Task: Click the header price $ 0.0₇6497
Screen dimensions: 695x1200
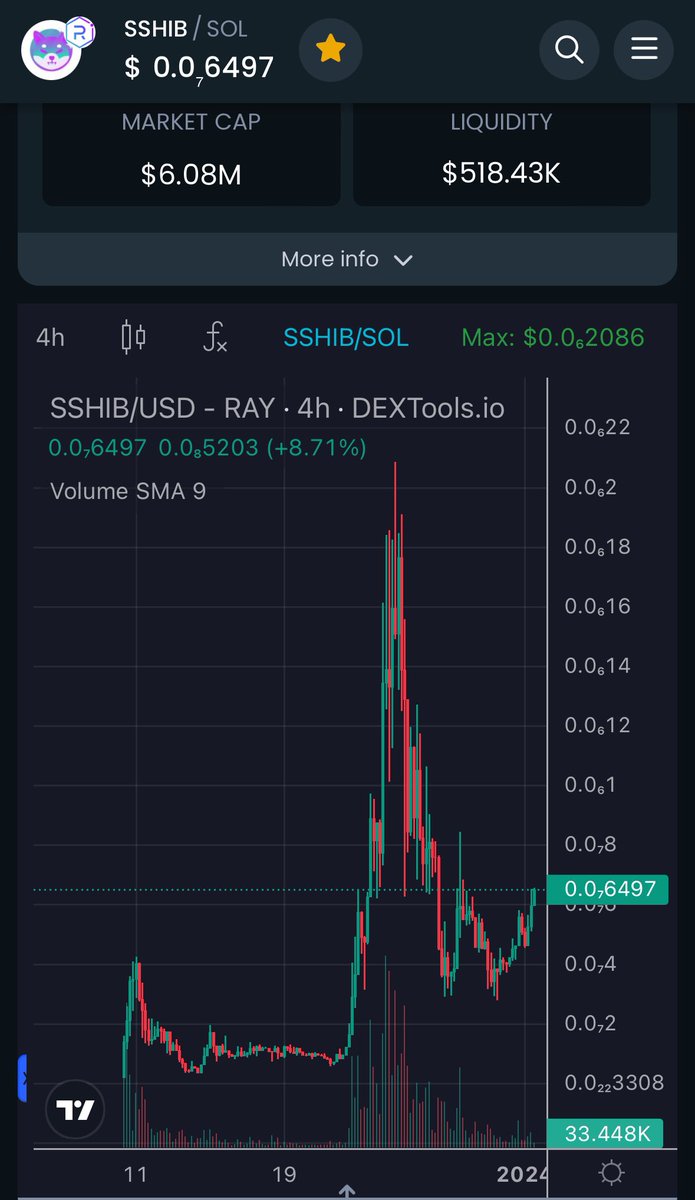Action: (x=199, y=68)
